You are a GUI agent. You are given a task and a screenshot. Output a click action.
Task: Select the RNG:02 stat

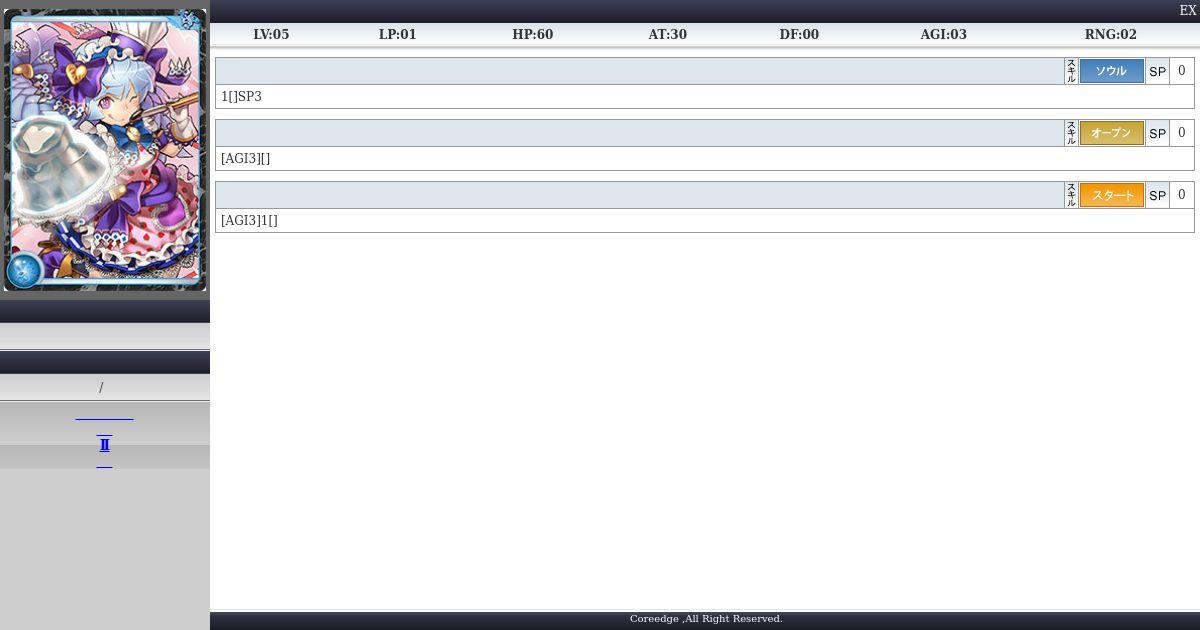(1111, 34)
